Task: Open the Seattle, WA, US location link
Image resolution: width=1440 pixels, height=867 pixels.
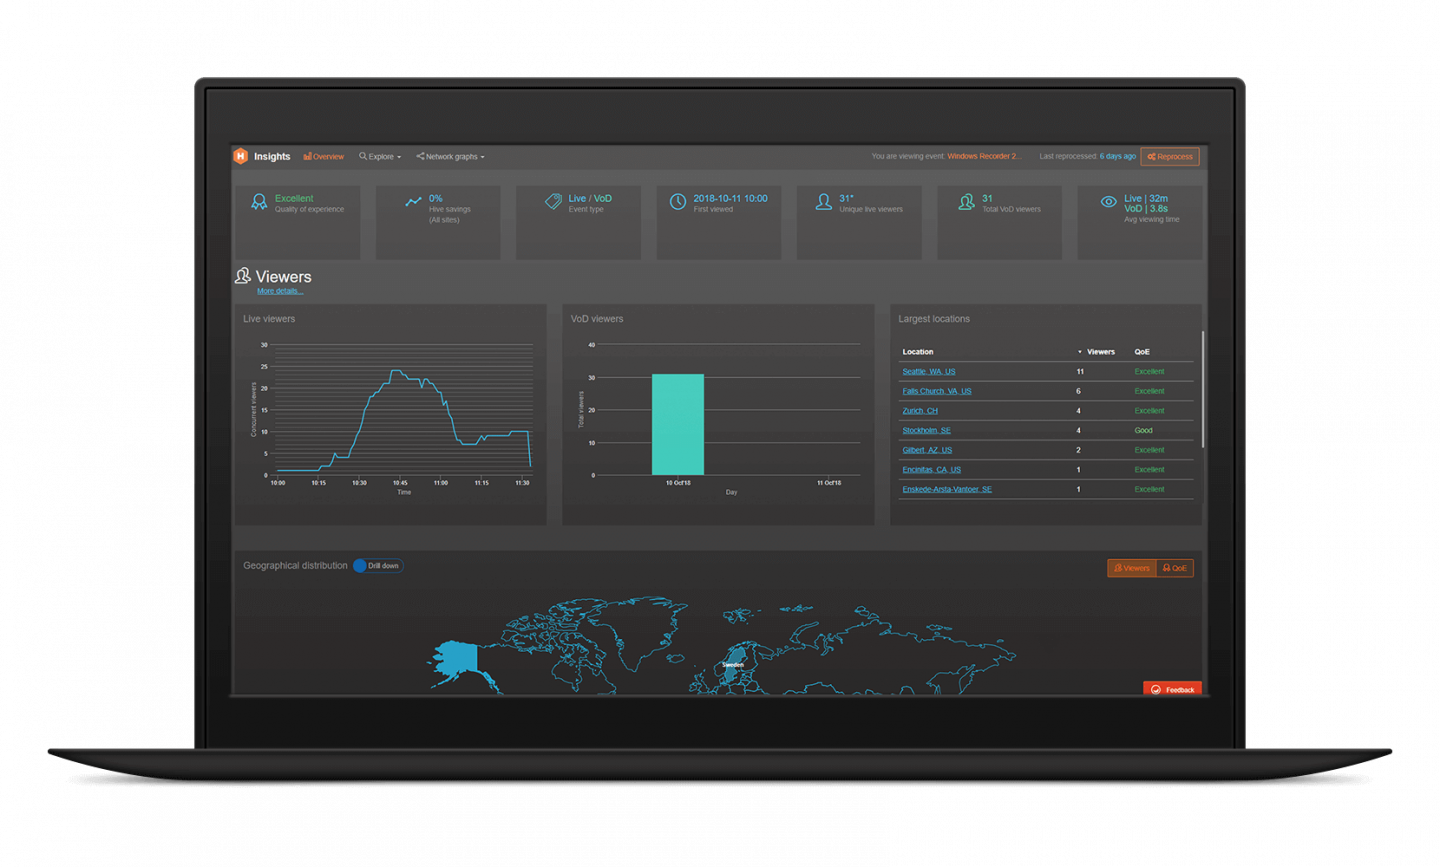Action: (928, 371)
